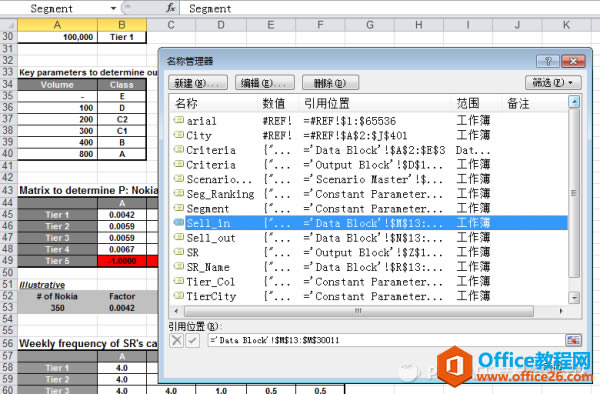Open the Name Box dropdown arrow
Image resolution: width=600 pixels, height=394 pixels.
pyautogui.click(x=113, y=8)
